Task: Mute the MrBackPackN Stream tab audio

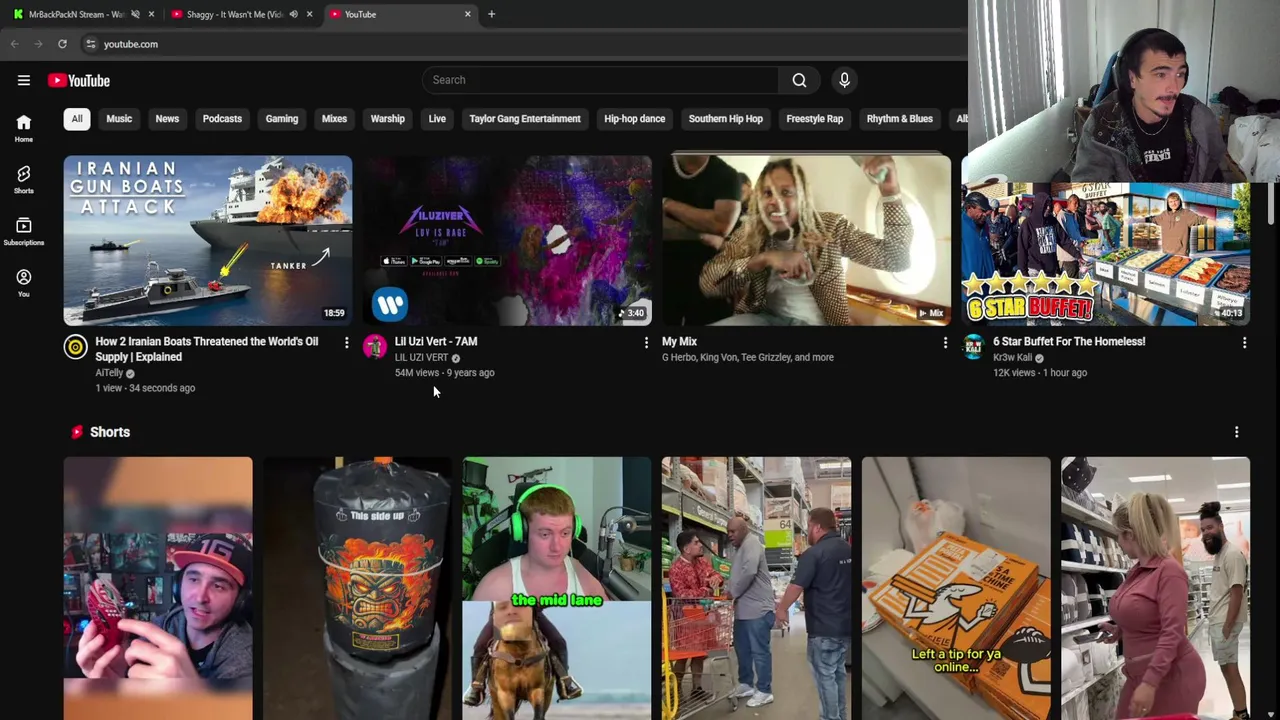Action: pyautogui.click(x=135, y=14)
